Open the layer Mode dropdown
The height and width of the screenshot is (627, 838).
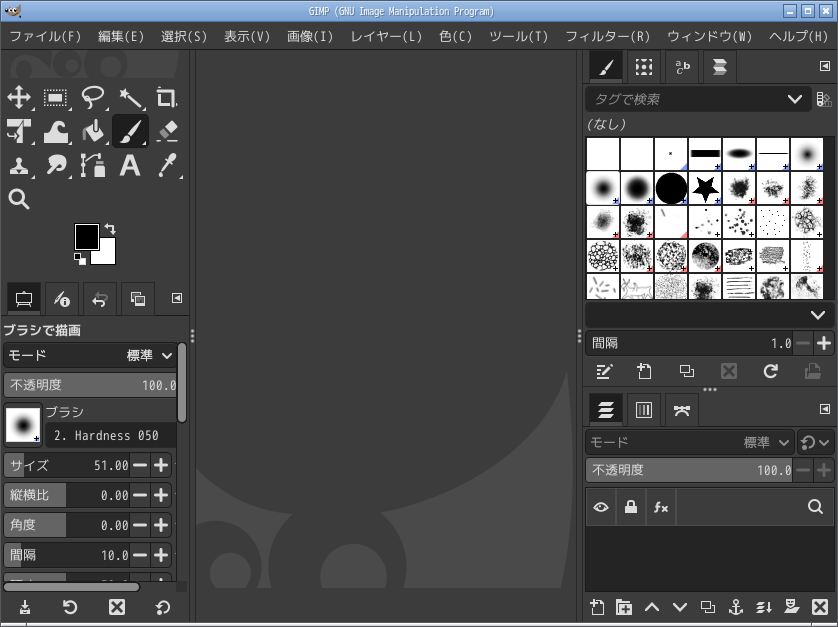point(689,443)
